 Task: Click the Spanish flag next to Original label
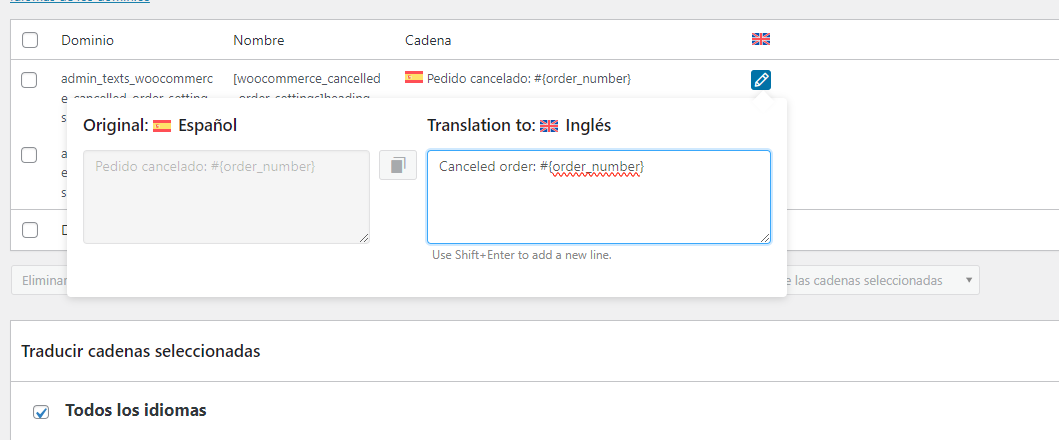[162, 126]
